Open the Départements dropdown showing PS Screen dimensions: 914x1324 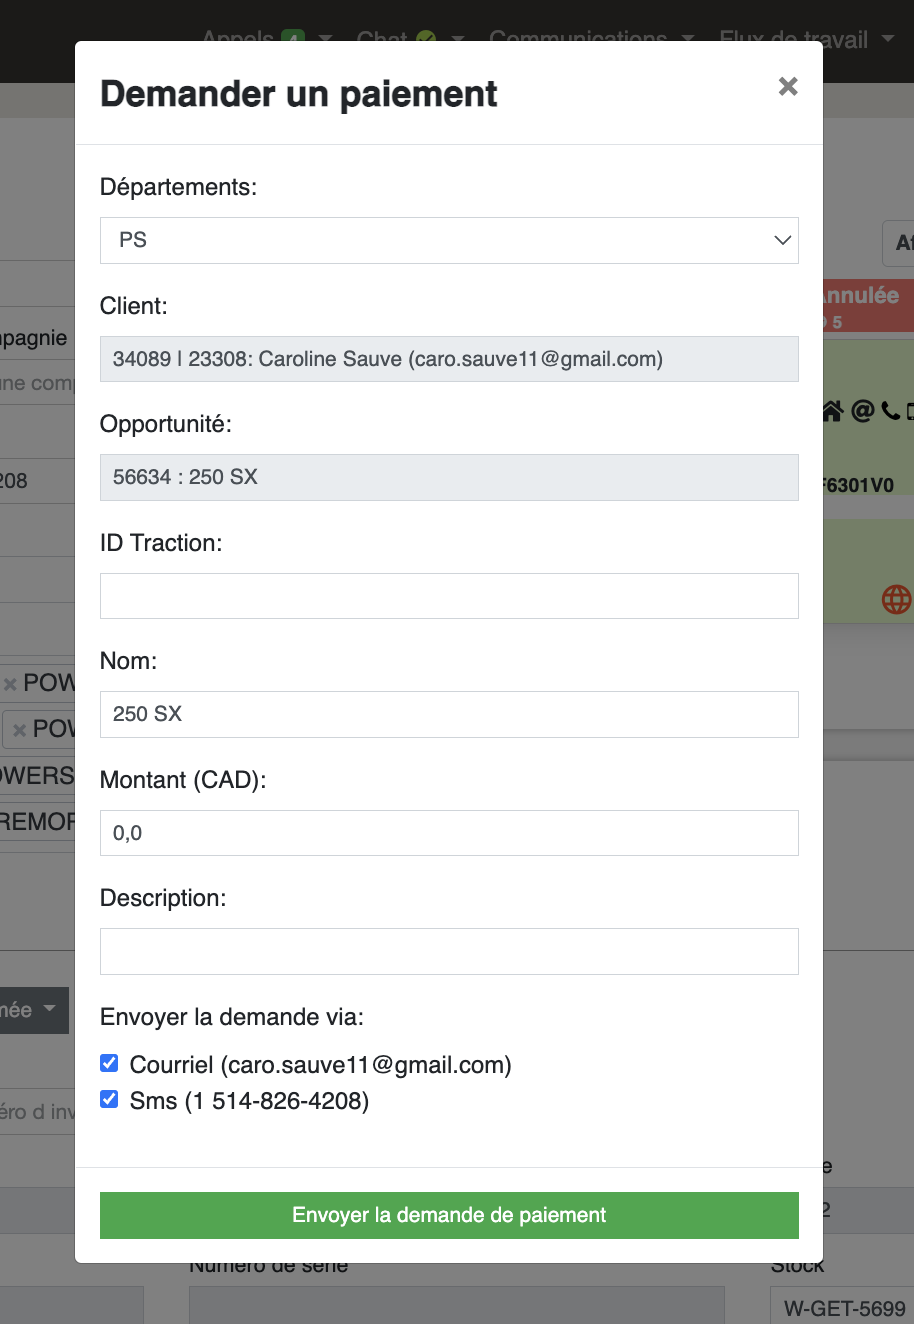tap(449, 240)
